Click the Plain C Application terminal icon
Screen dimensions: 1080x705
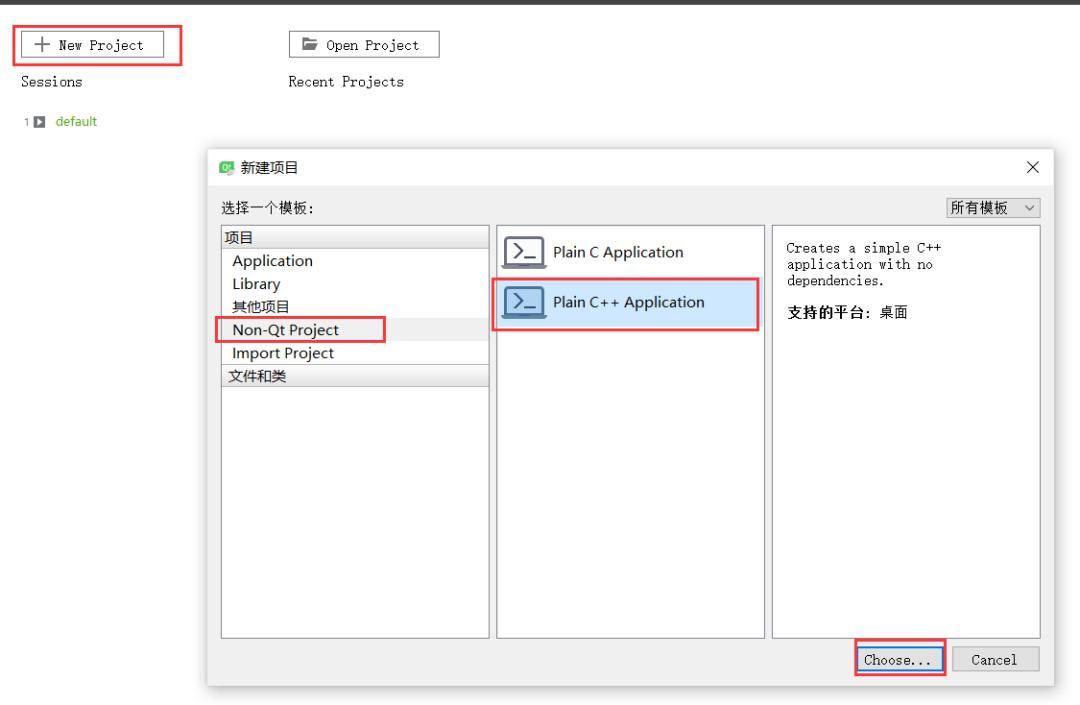(x=524, y=252)
